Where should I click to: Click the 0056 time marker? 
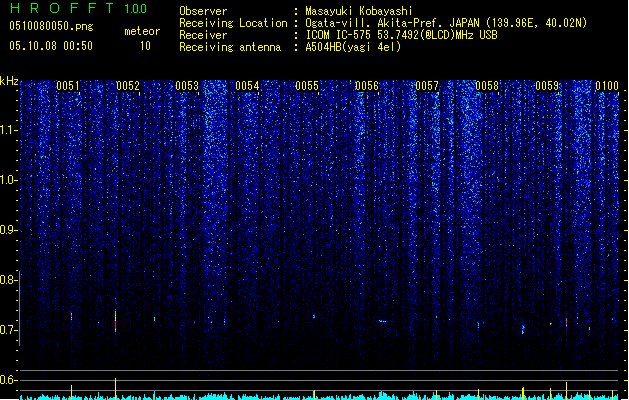(367, 86)
